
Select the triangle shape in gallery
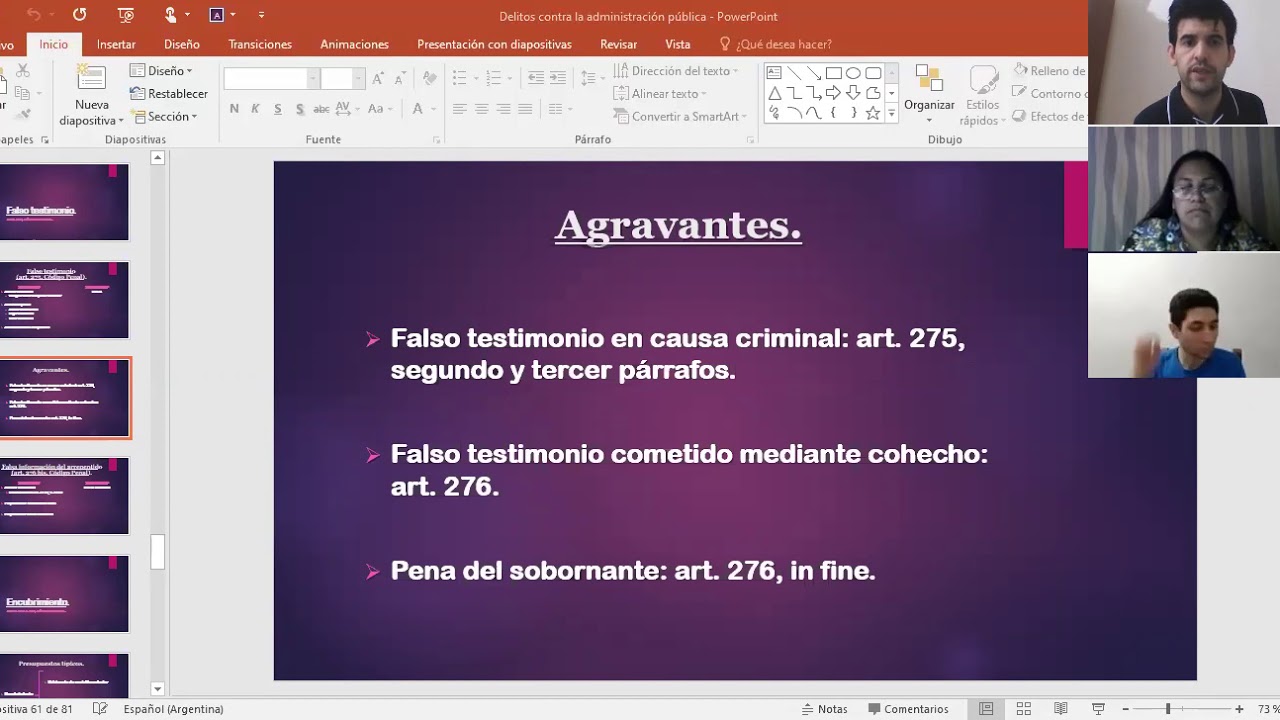click(x=774, y=93)
